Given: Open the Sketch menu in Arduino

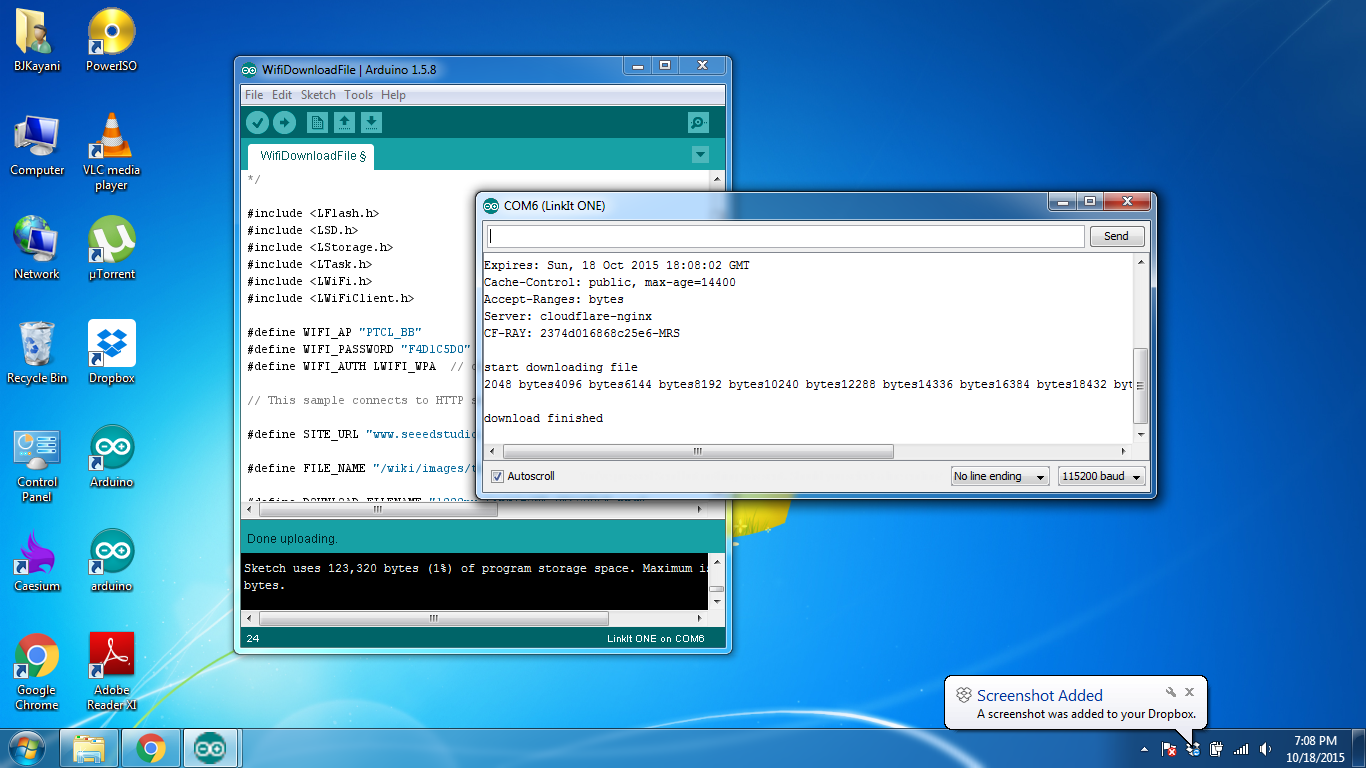Looking at the screenshot, I should tap(318, 95).
